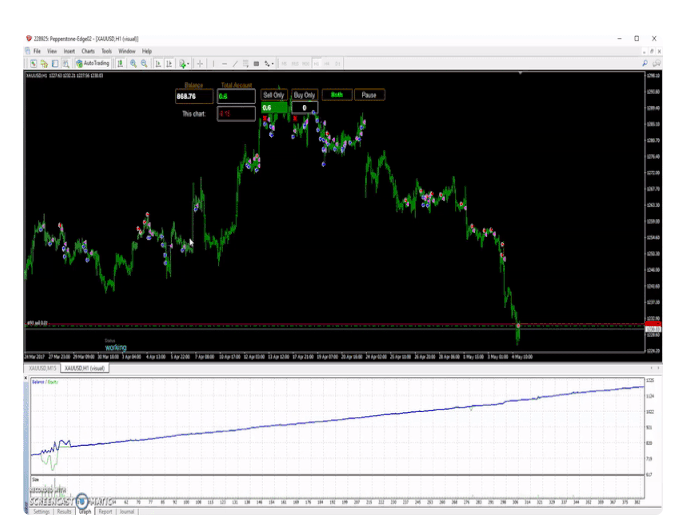The image size is (679, 530).
Task: Switch to H1 timeframe
Action: coord(317,64)
